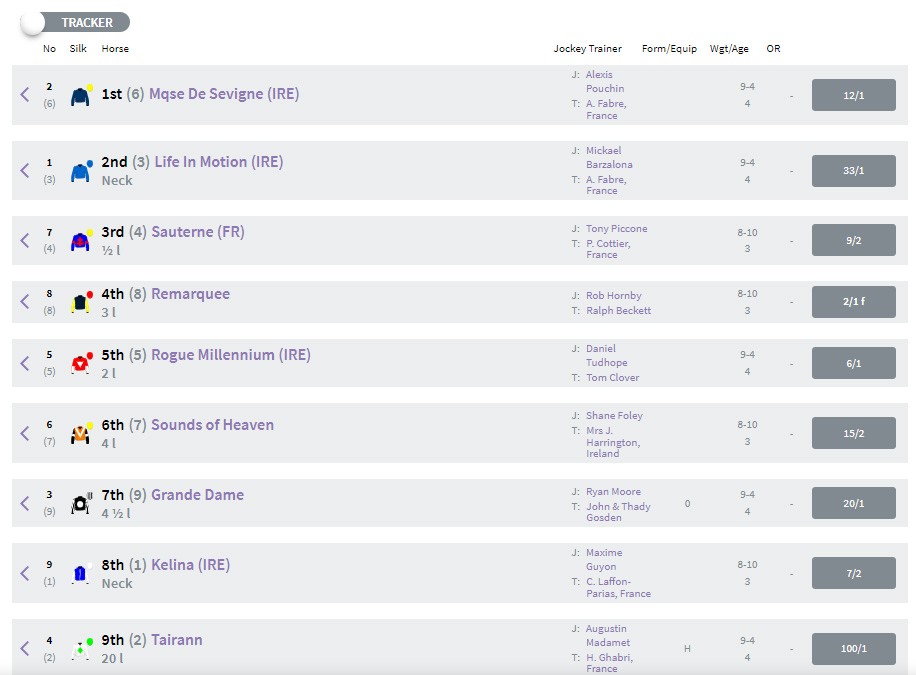The width and height of the screenshot is (916, 675).
Task: Click Mqse De Sevigne's jockey silk icon
Action: [80, 96]
